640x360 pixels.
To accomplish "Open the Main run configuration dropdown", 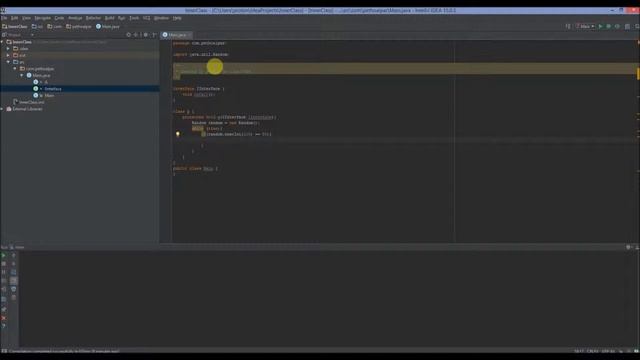I will point(585,27).
